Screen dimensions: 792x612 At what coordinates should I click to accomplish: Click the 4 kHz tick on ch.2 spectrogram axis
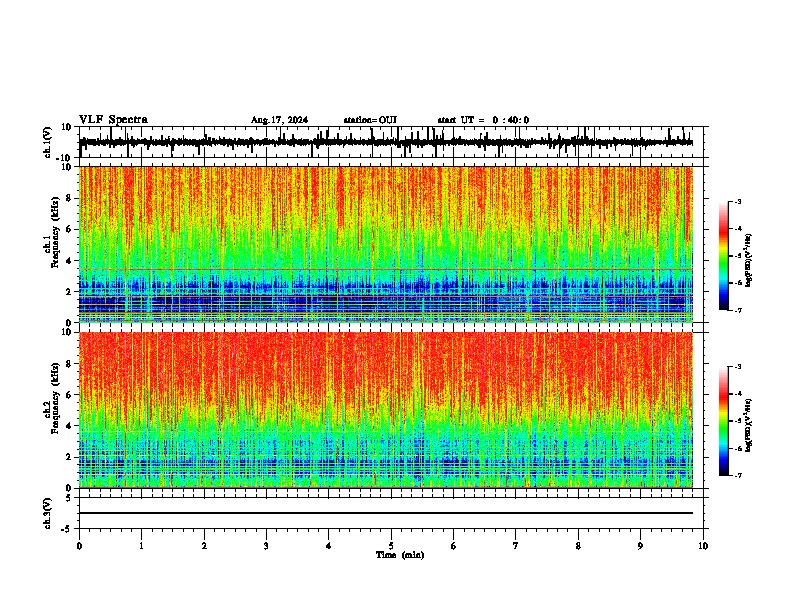click(70, 426)
